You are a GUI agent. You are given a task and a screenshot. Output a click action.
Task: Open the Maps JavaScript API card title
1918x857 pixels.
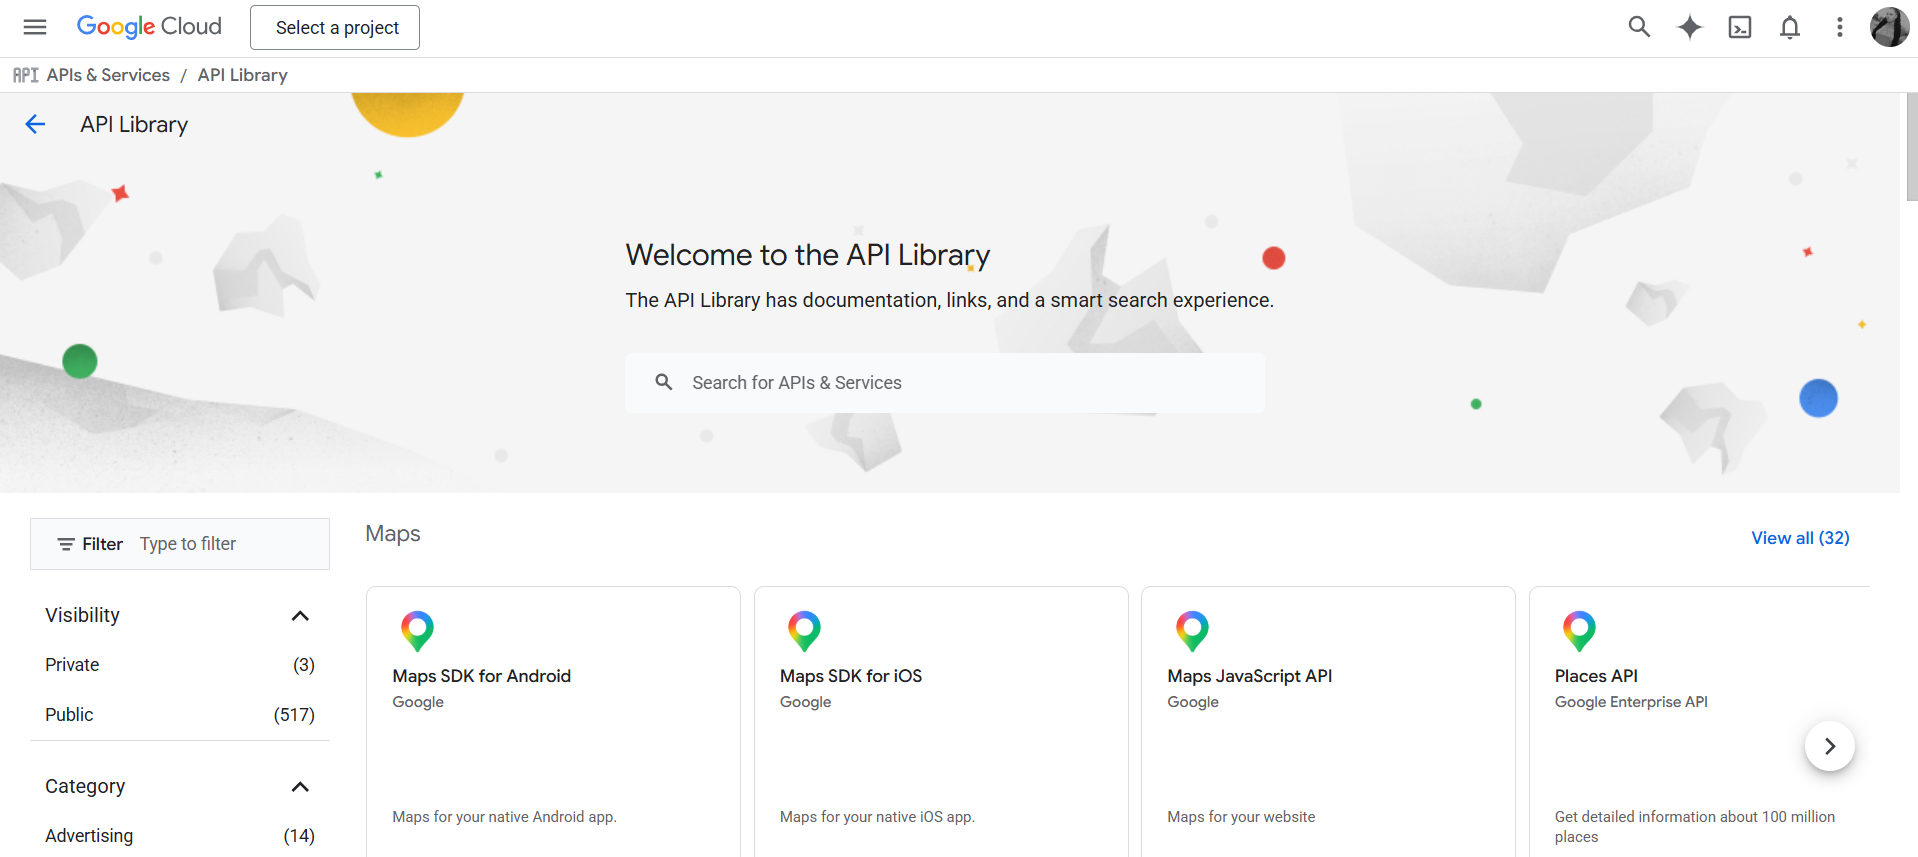click(1250, 676)
